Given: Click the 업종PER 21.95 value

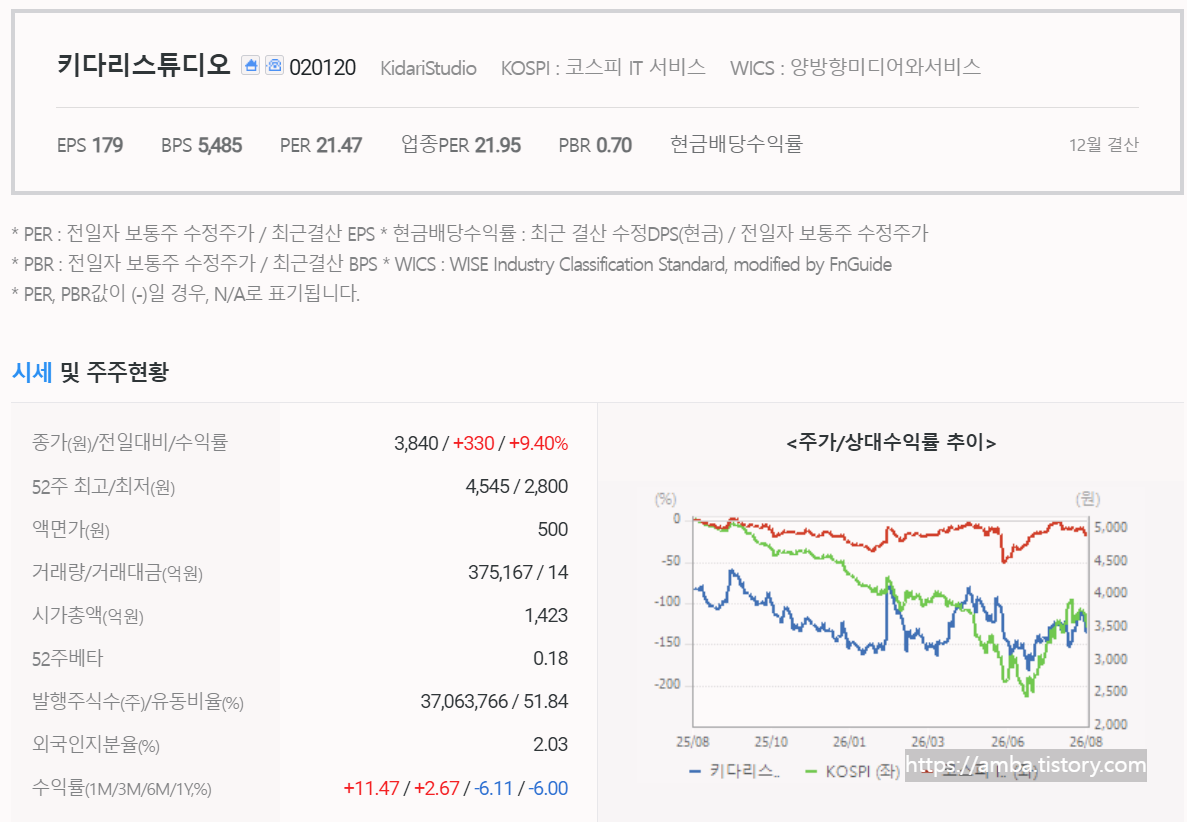Looking at the screenshot, I should (x=461, y=144).
